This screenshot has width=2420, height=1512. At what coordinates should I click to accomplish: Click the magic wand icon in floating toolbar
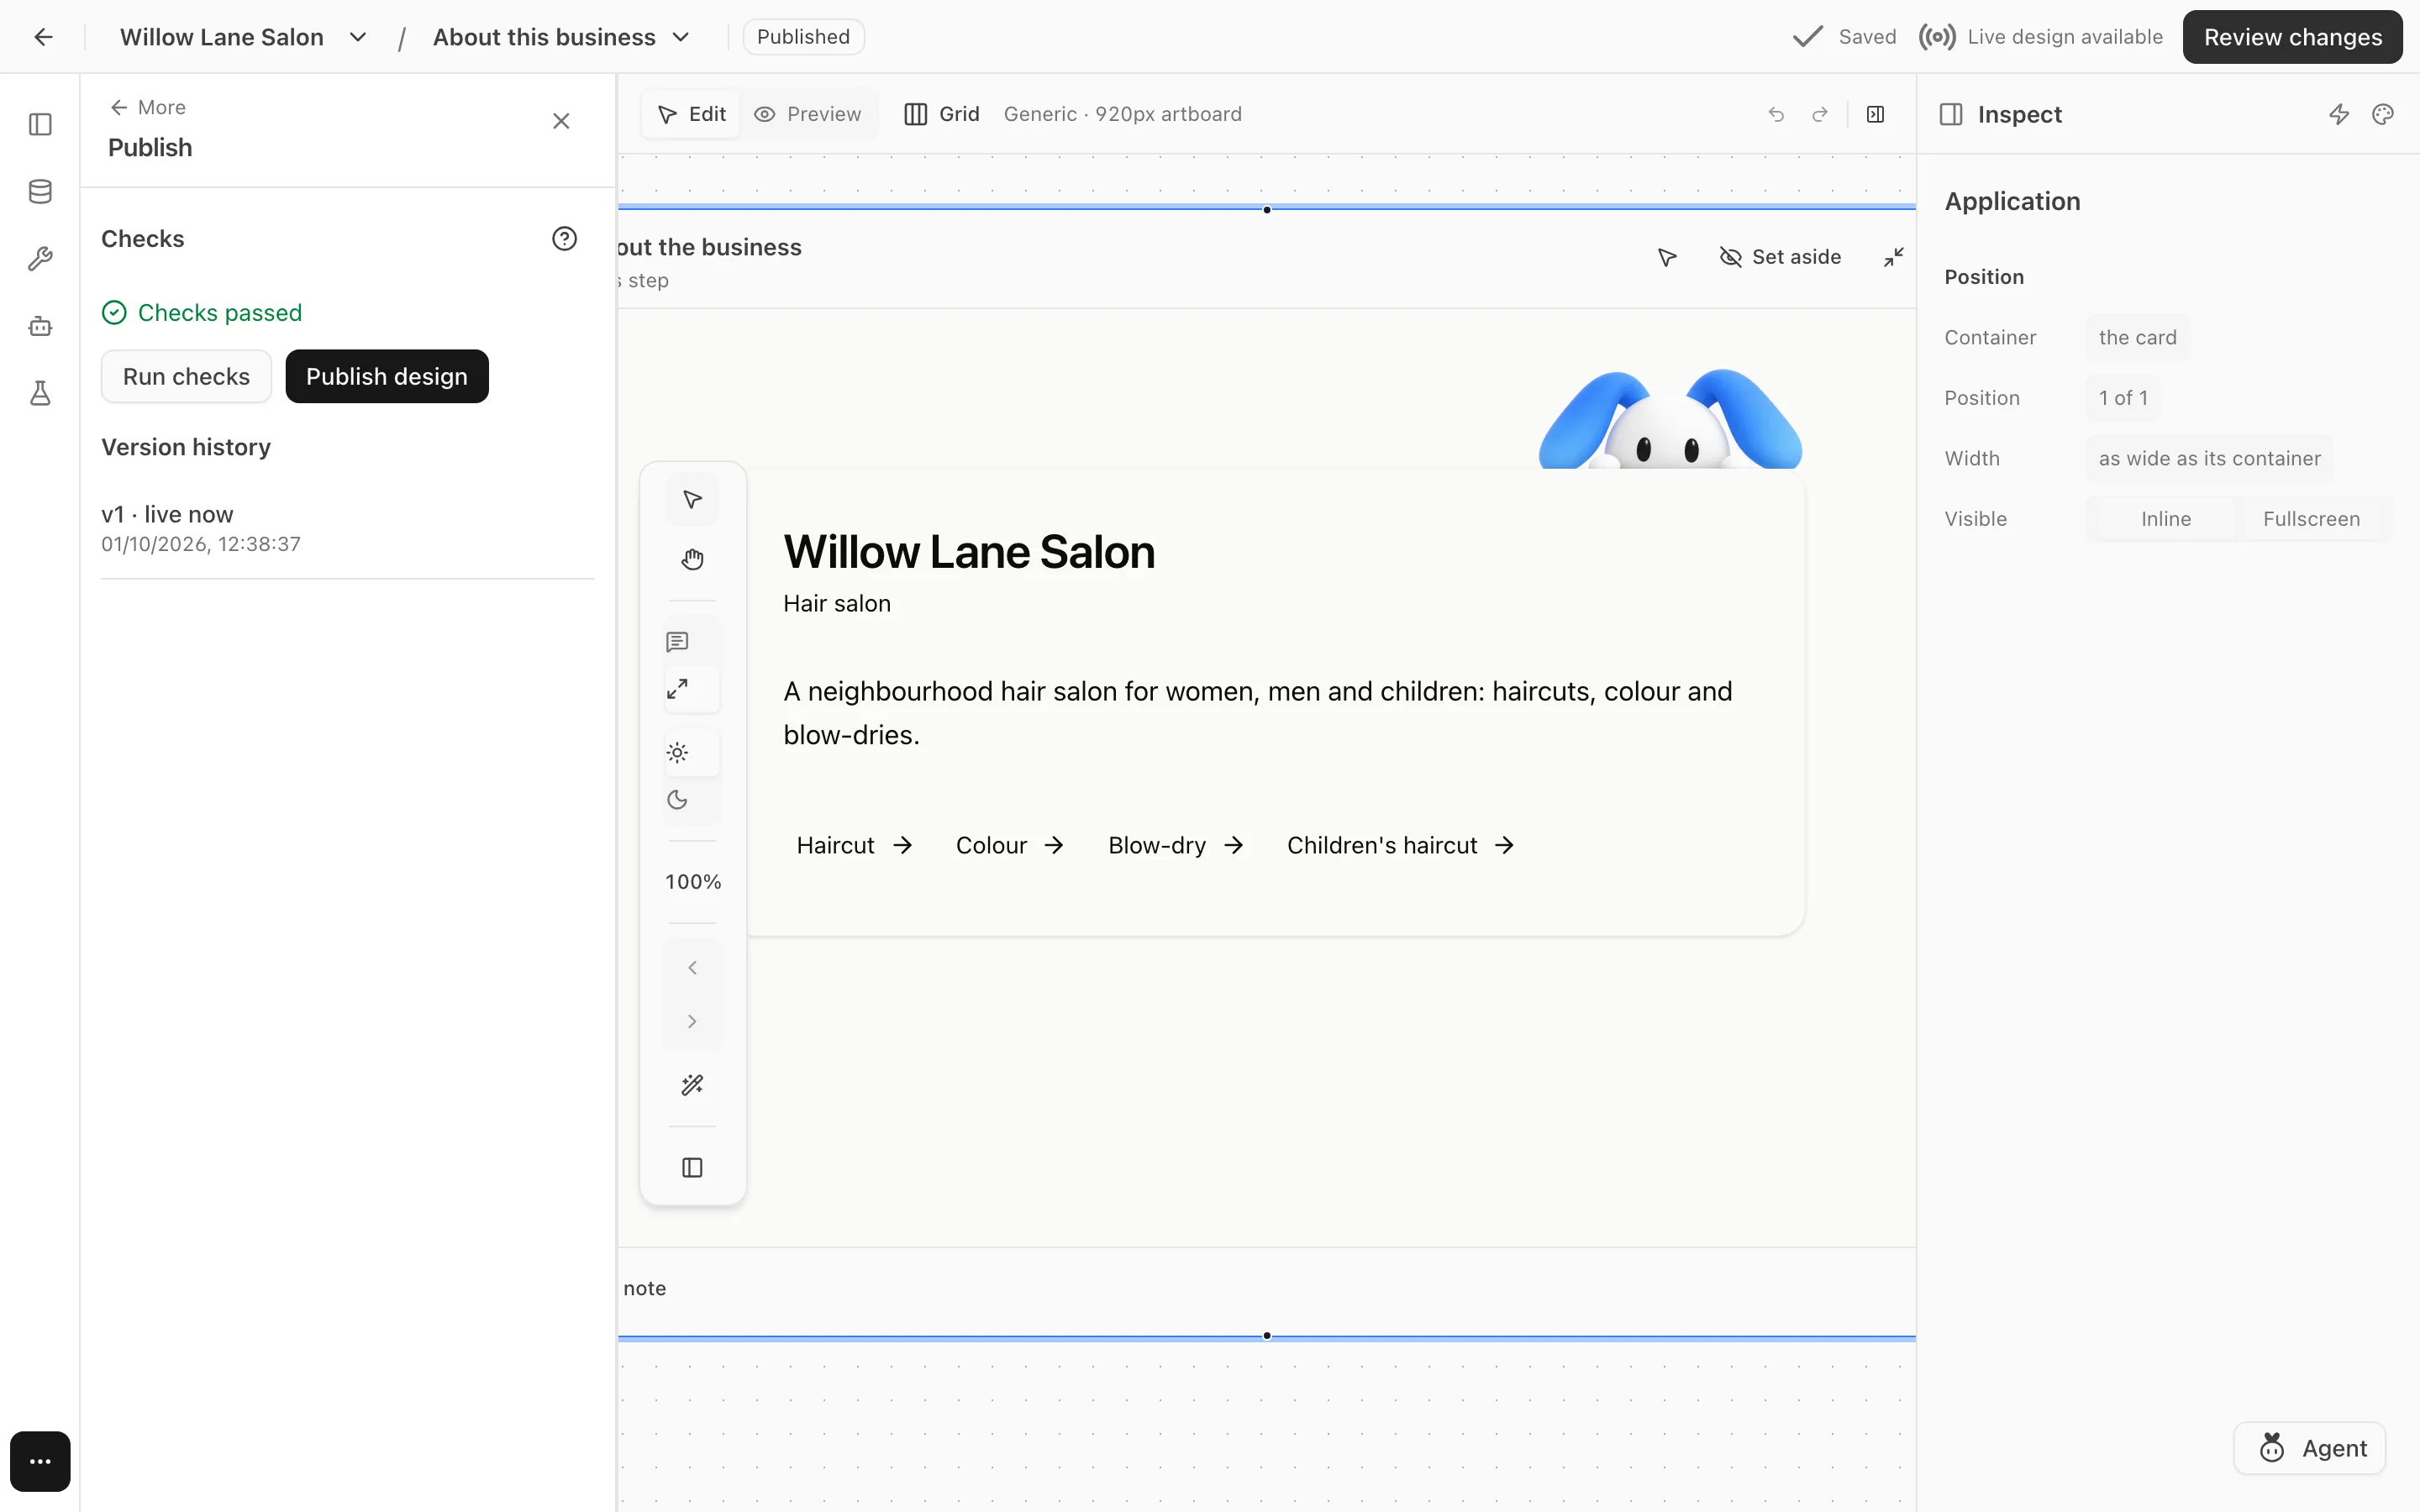(x=692, y=1085)
